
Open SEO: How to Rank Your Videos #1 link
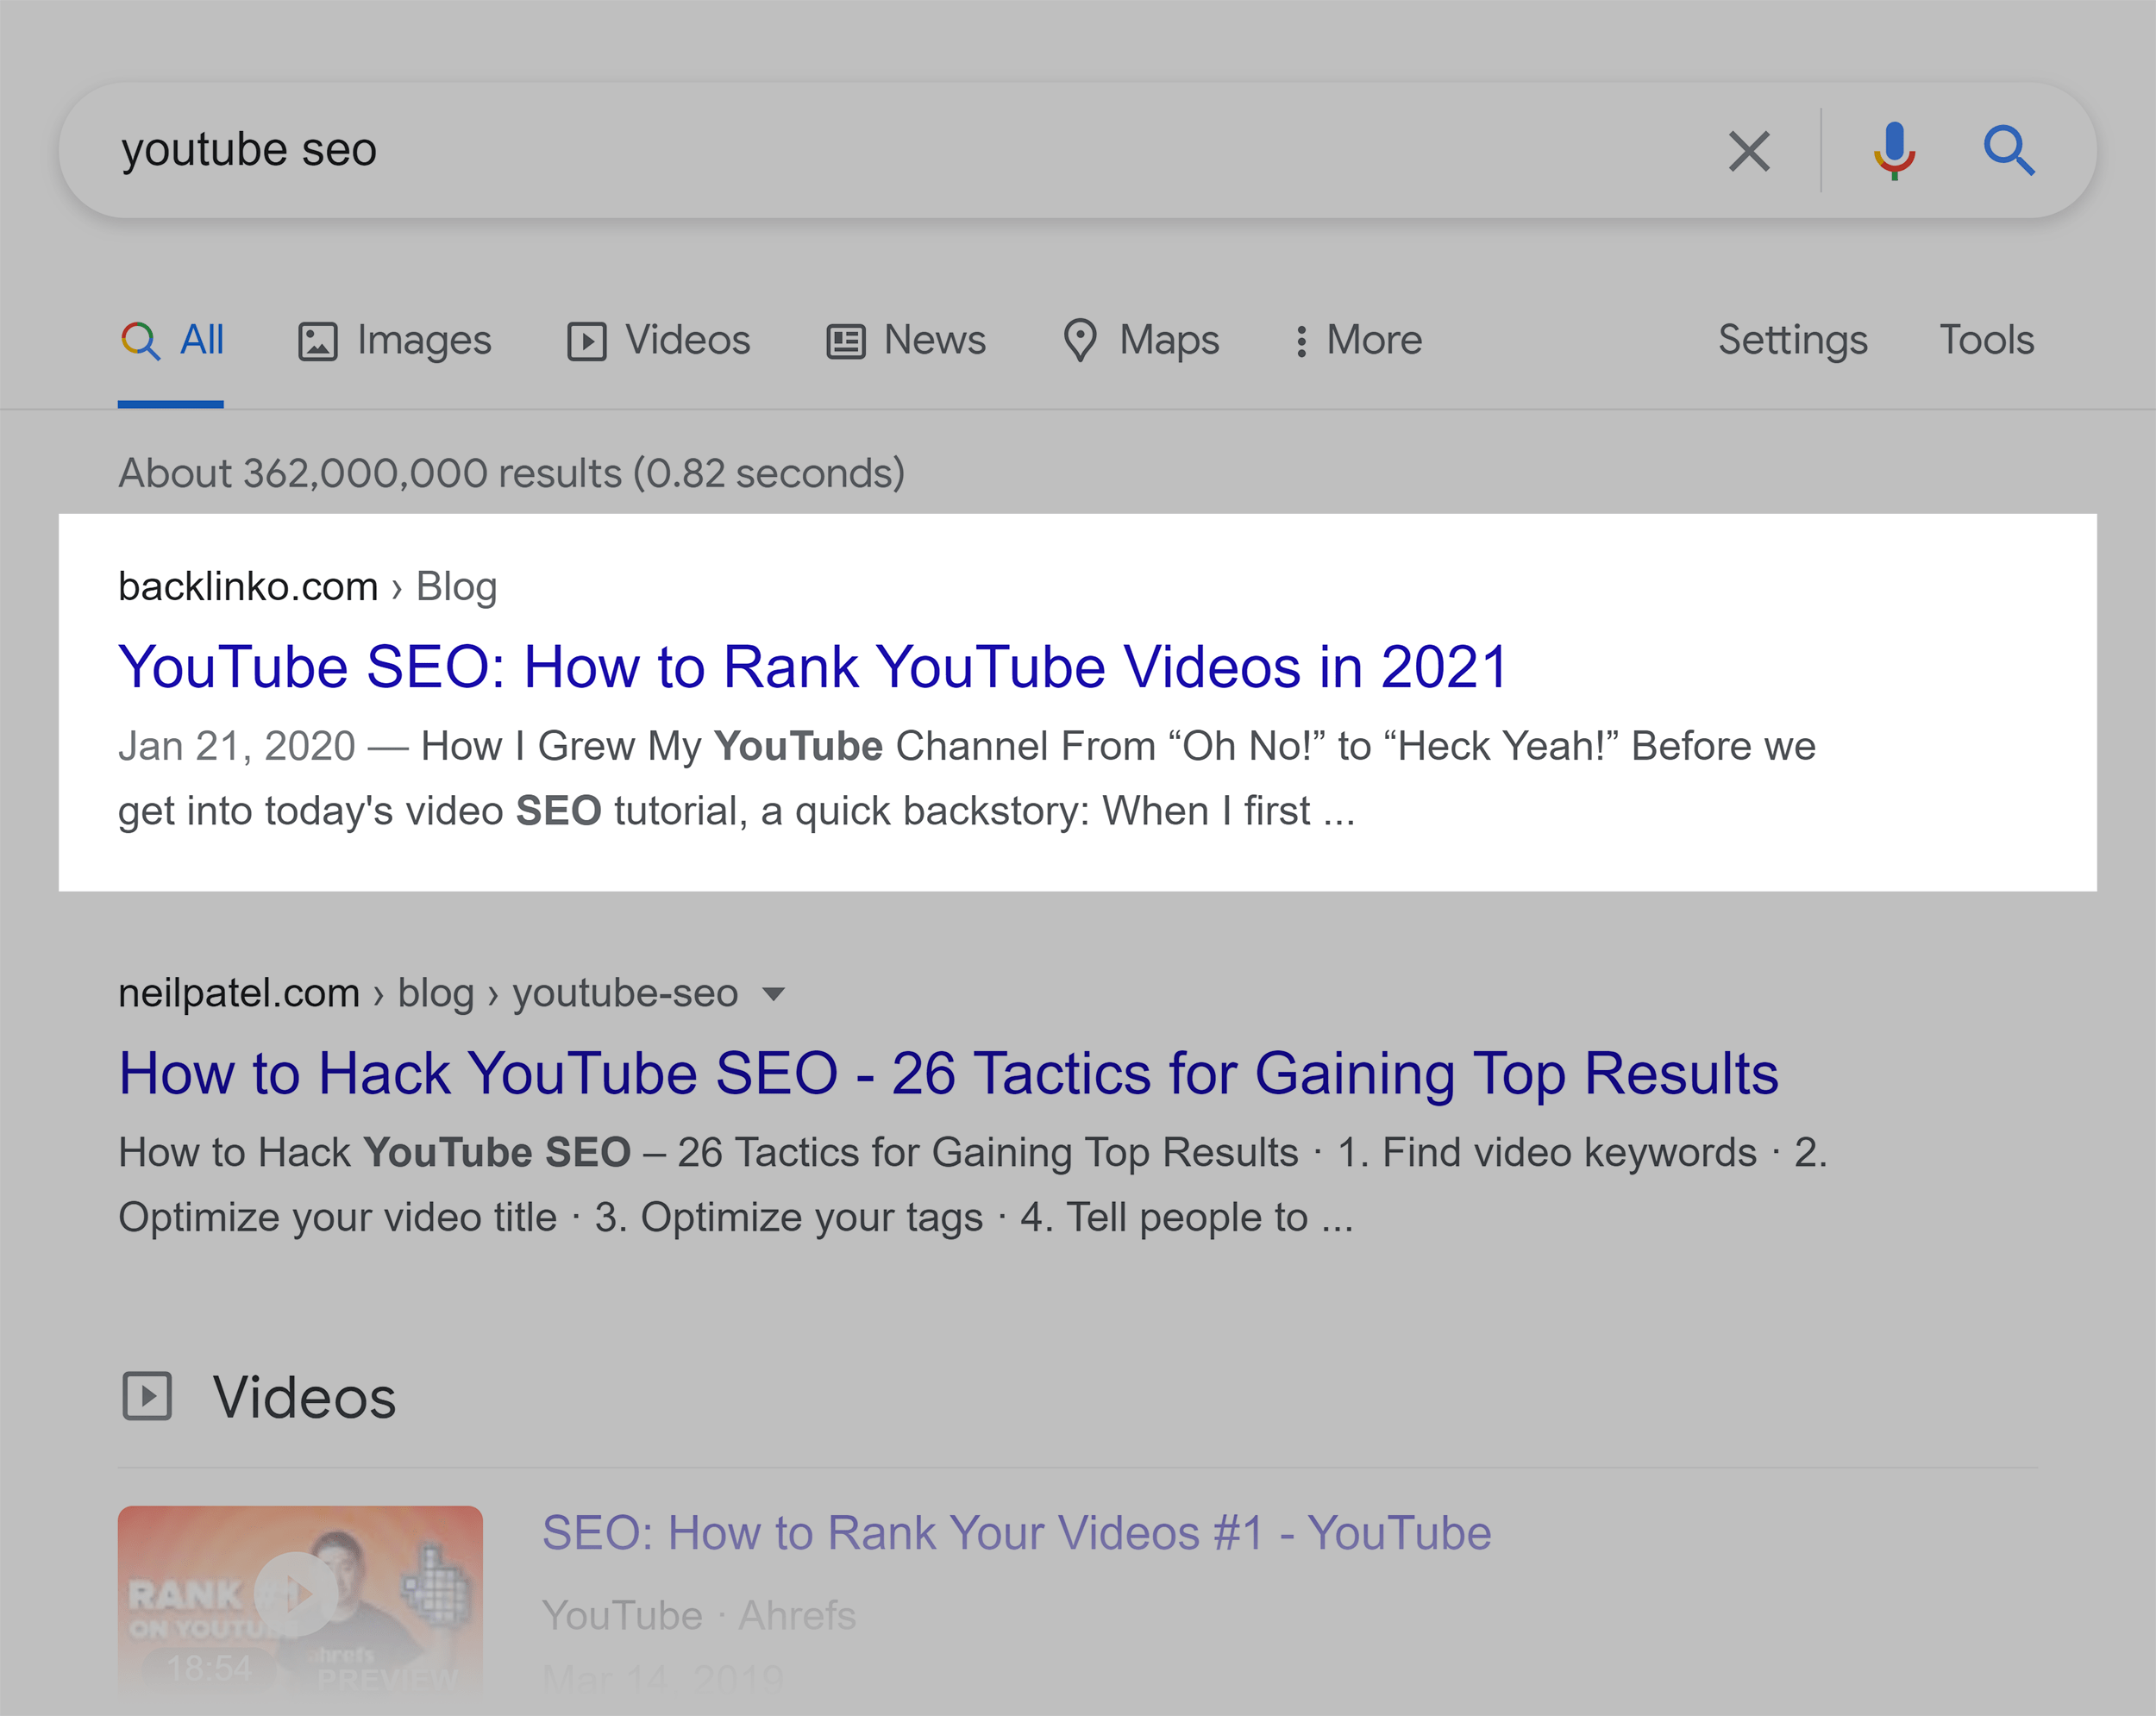tap(1016, 1533)
